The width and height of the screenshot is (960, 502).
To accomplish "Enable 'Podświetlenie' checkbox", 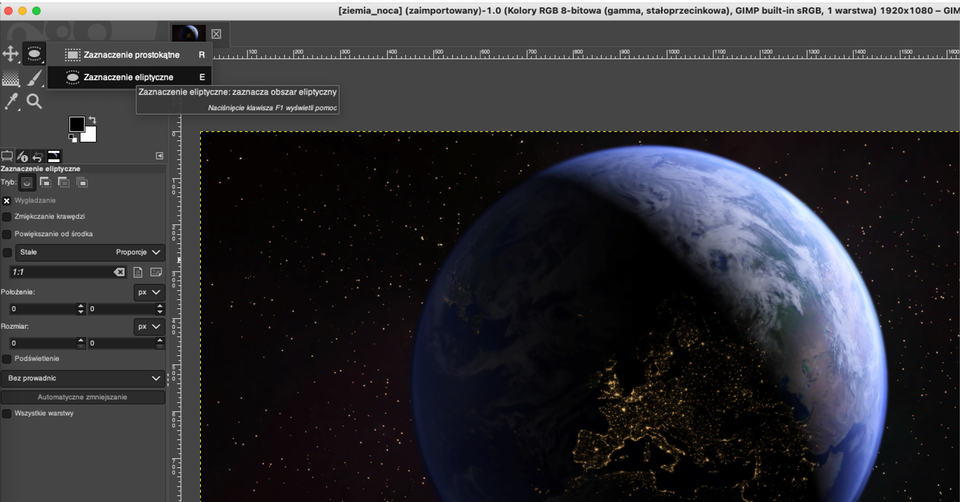I will click(7, 358).
